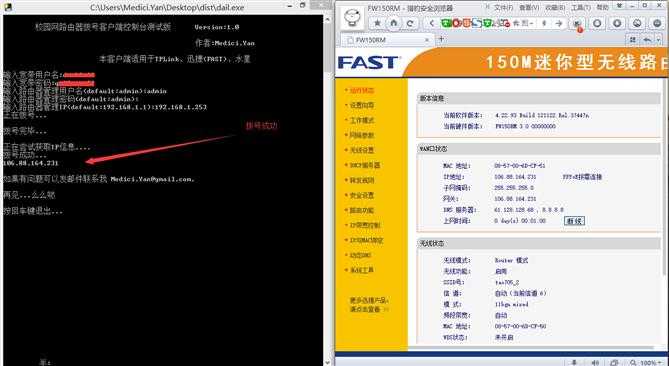Screen dimensions: 669x366
Task: Open DHCP服务器 in the router sidebar
Action: pos(364,165)
